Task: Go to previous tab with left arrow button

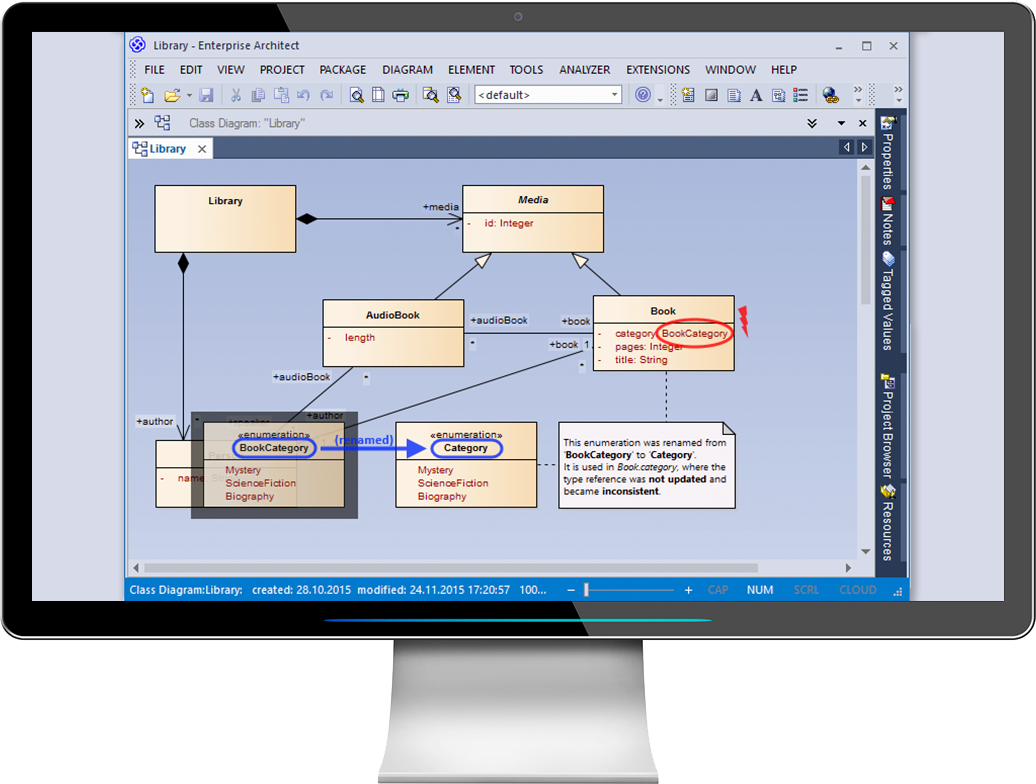Action: point(846,147)
